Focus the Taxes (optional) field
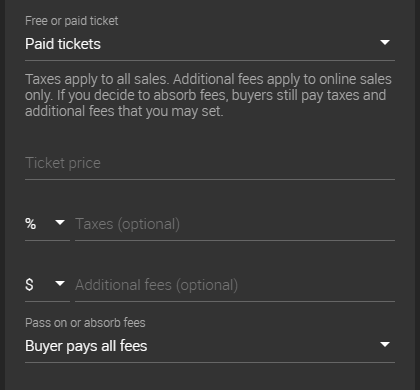 tap(235, 224)
